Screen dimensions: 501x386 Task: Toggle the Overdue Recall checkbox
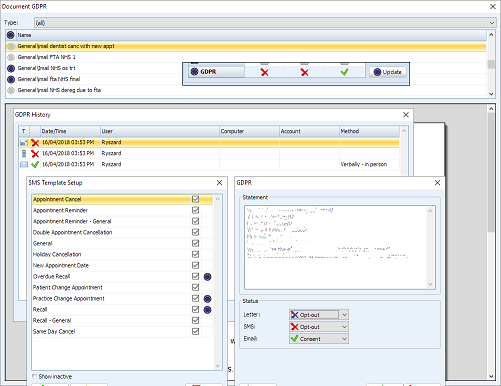(195, 276)
